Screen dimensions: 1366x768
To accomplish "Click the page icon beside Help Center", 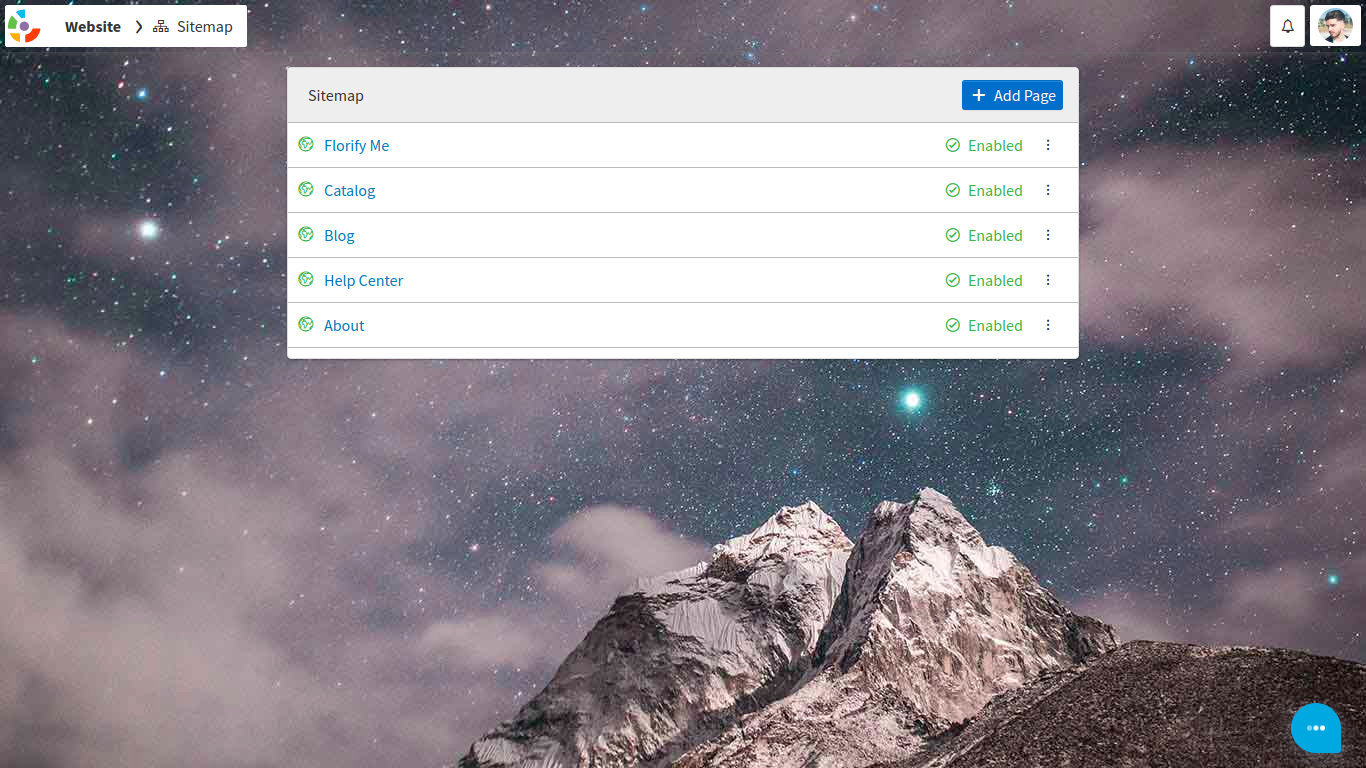I will [306, 279].
